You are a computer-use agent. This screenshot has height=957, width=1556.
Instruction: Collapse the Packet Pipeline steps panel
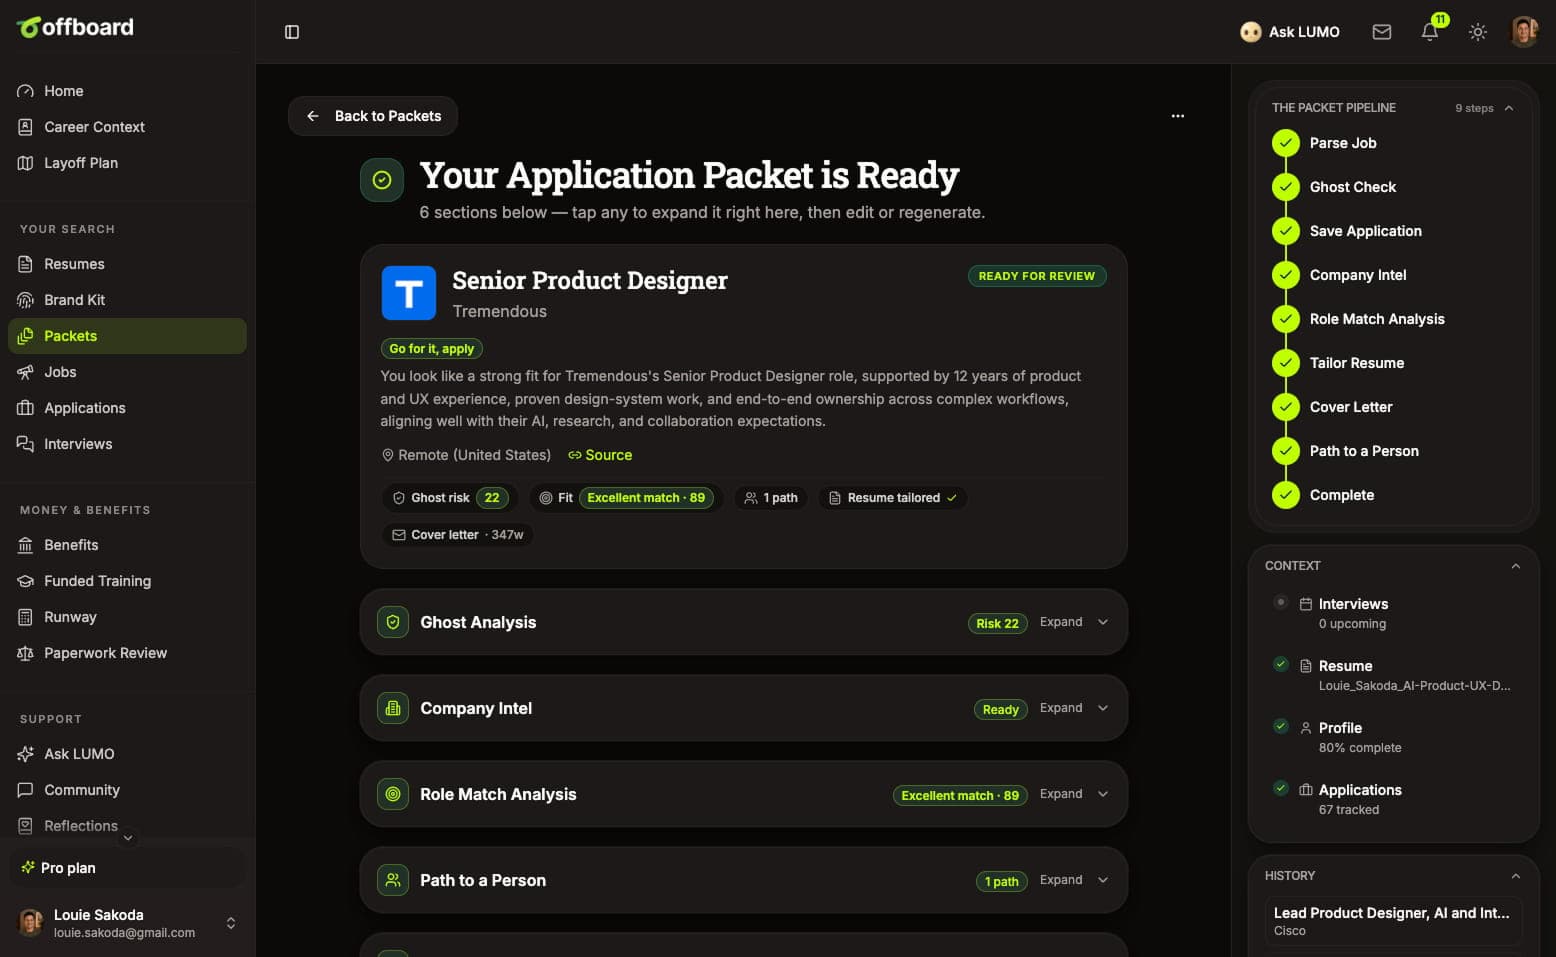coord(1509,108)
